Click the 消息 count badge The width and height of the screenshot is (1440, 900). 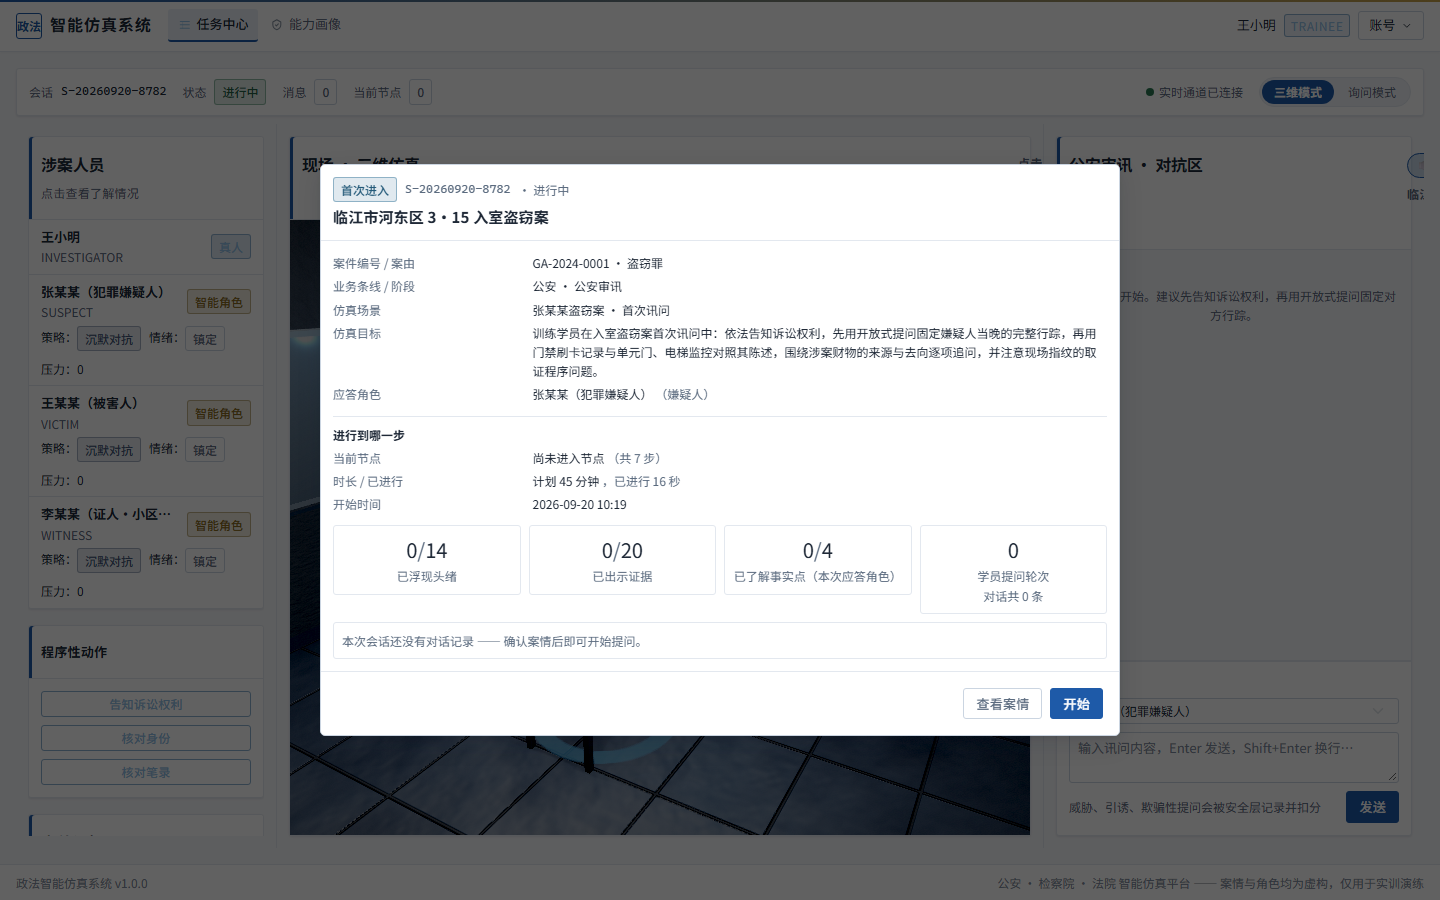325,92
